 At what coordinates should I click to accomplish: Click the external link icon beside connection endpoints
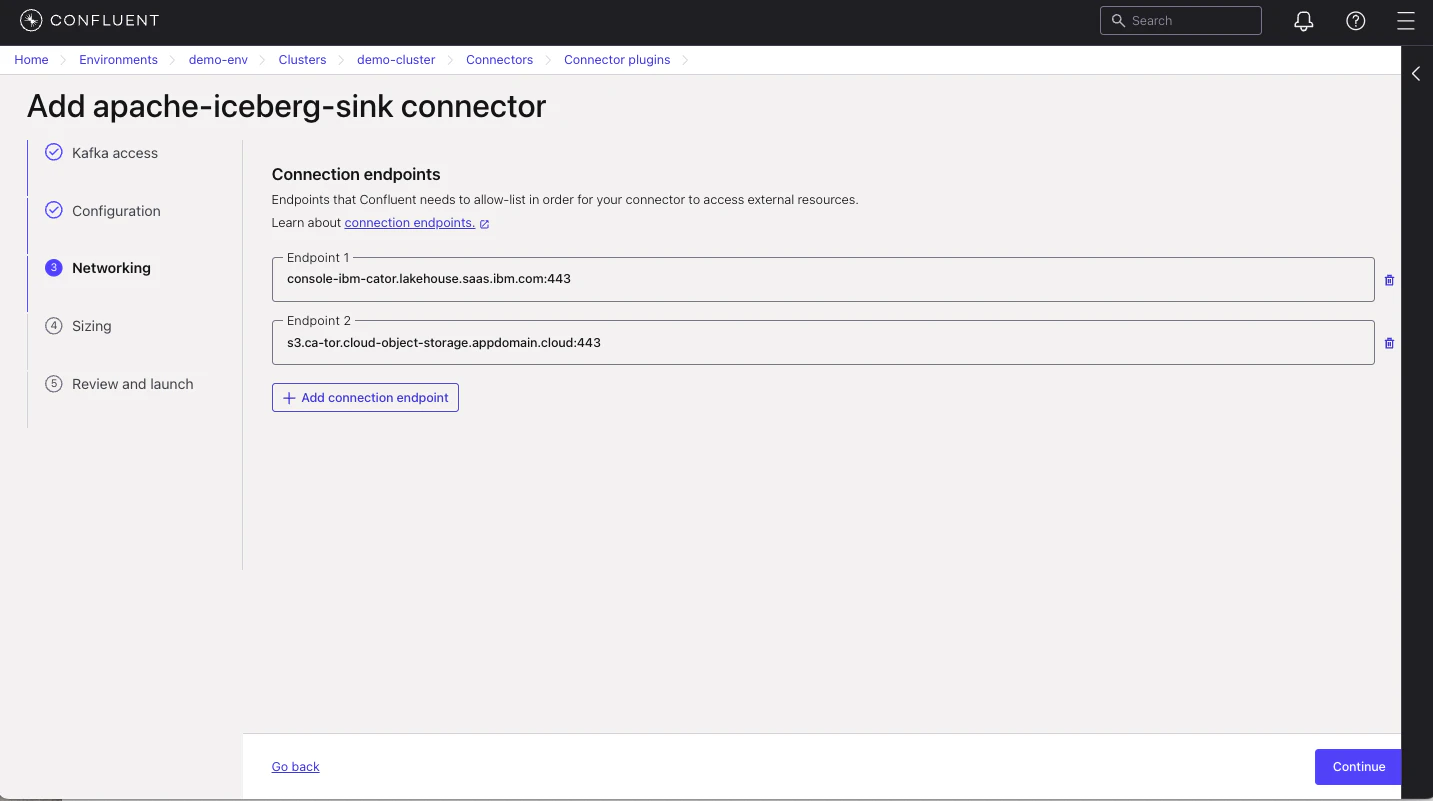click(485, 224)
